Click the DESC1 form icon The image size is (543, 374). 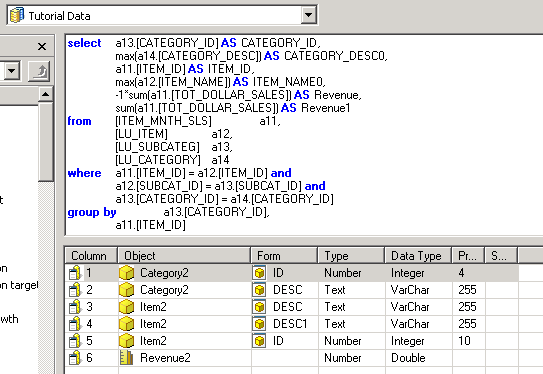click(x=259, y=324)
